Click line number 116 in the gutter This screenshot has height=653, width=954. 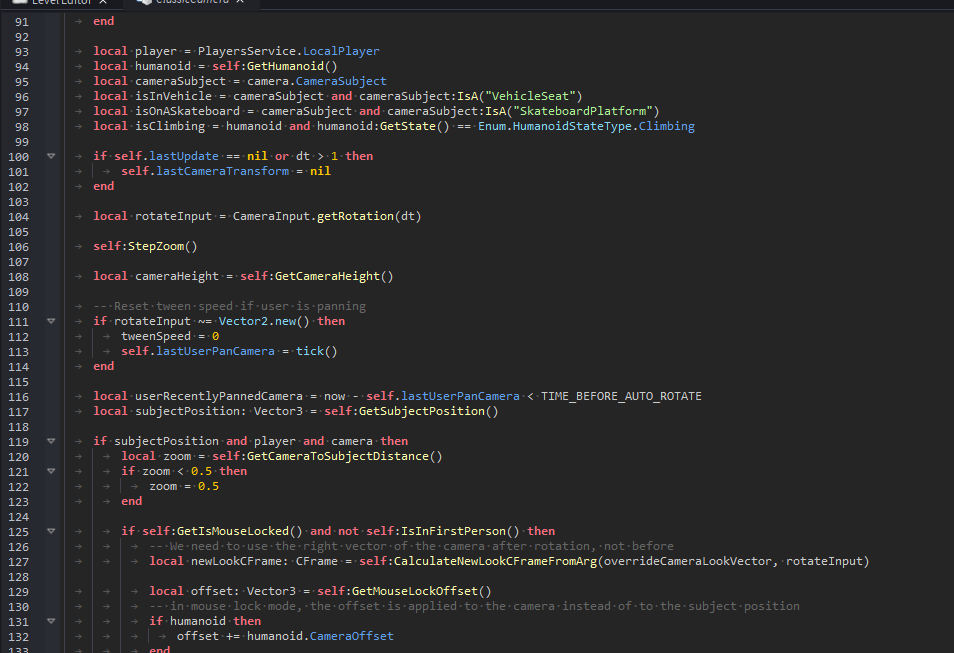pyautogui.click(x=18, y=397)
